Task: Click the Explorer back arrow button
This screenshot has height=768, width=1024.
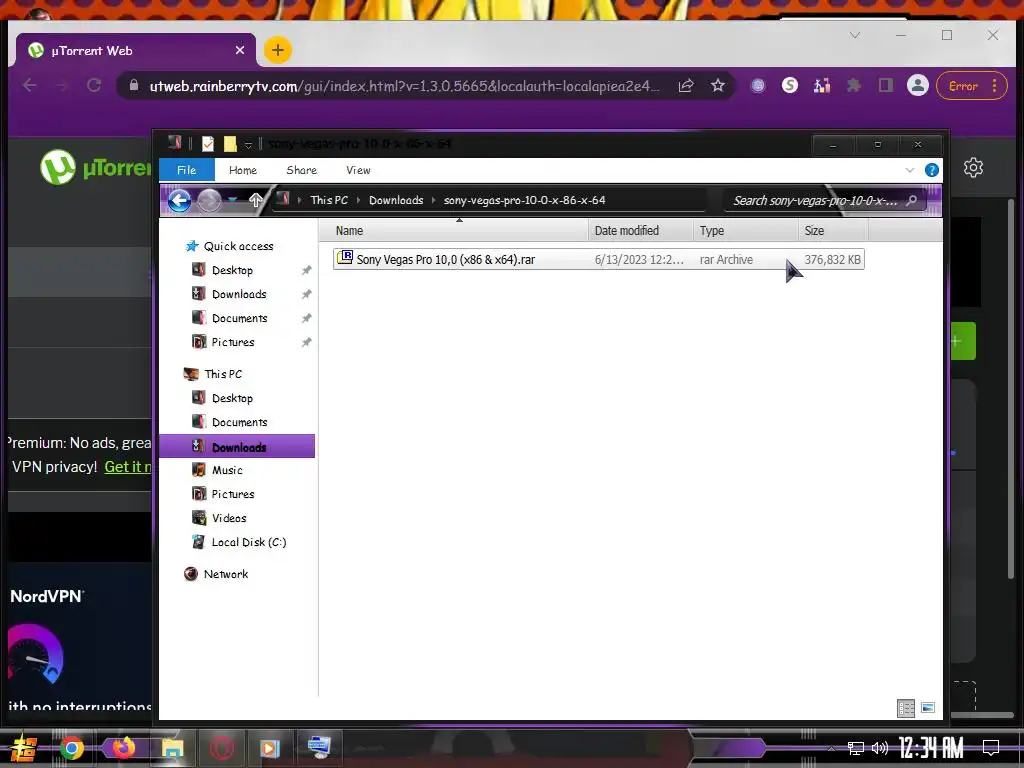Action: (180, 200)
